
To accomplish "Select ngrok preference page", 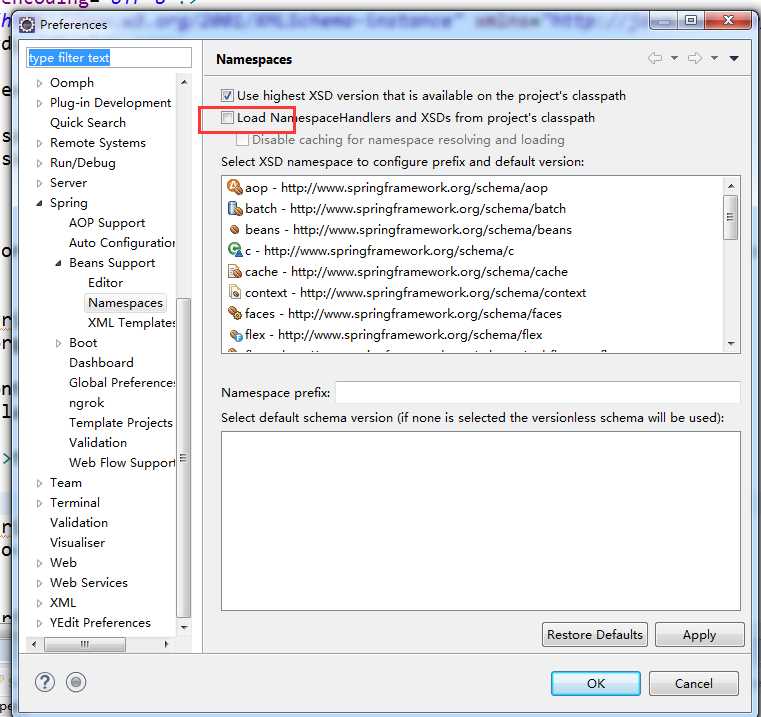I will (x=86, y=403).
